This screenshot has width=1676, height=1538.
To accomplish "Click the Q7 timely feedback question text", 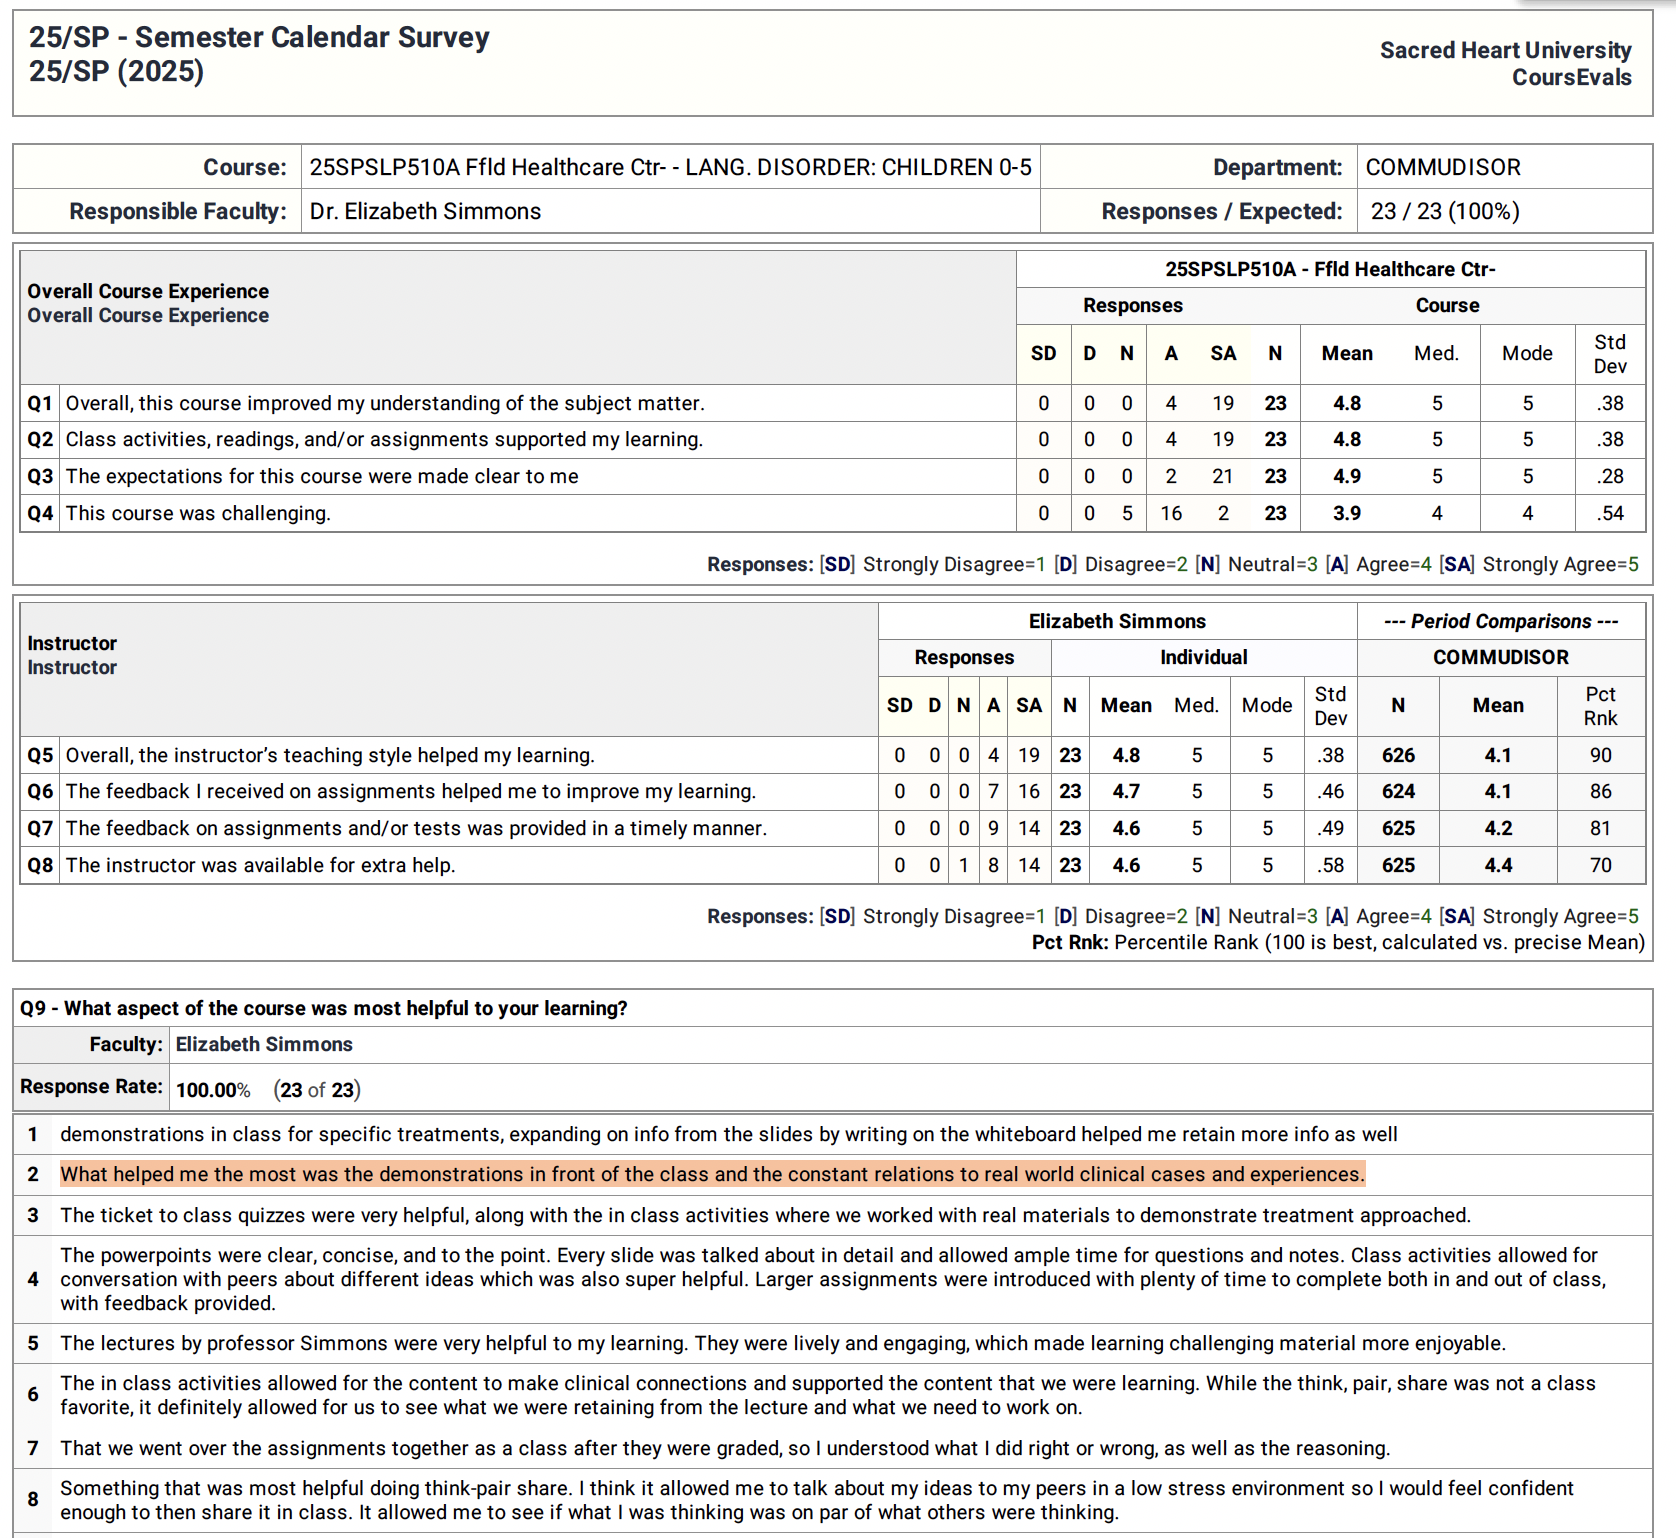I will click(416, 828).
